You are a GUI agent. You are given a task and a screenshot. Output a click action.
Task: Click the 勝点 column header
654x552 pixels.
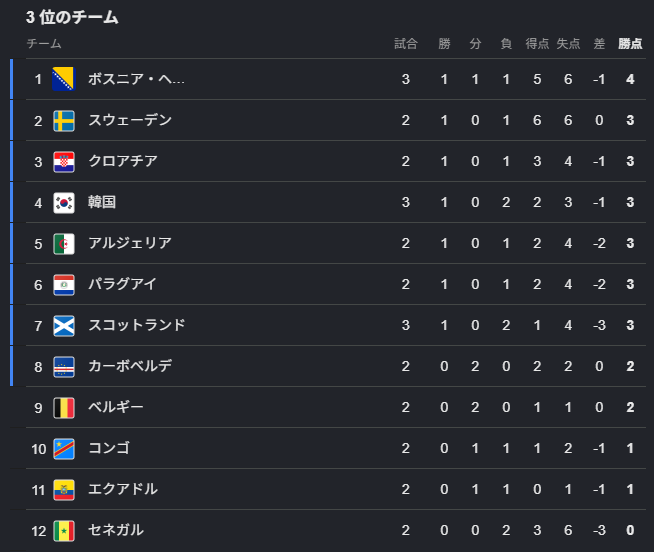coord(630,43)
